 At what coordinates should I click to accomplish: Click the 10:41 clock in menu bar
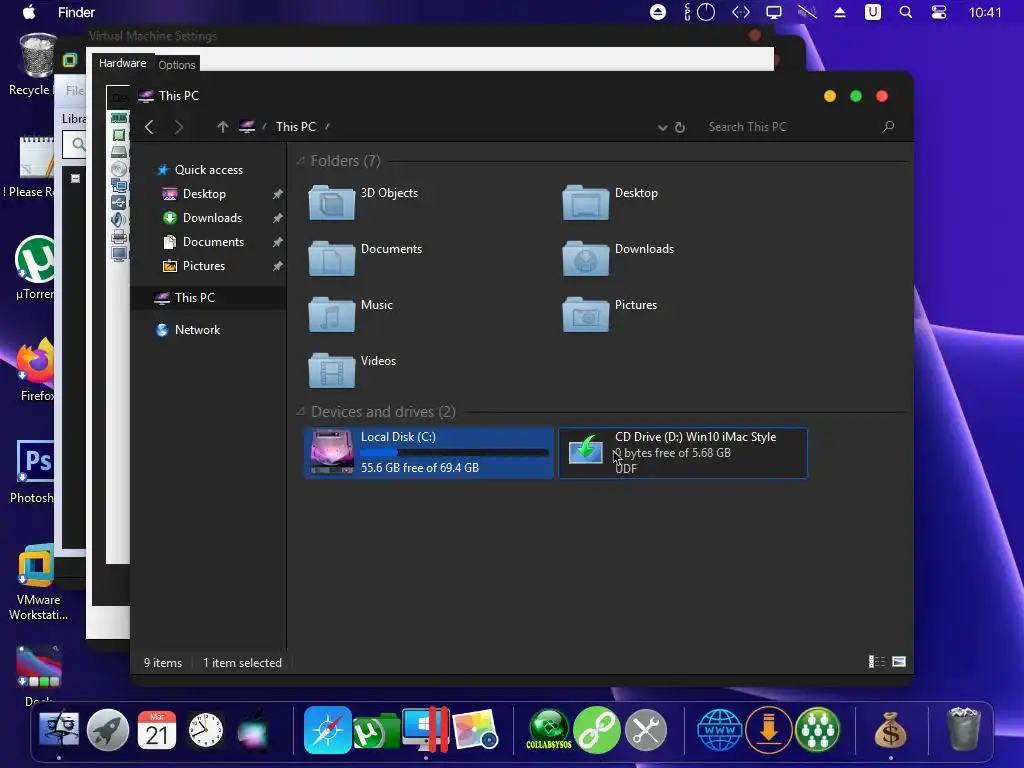point(985,12)
